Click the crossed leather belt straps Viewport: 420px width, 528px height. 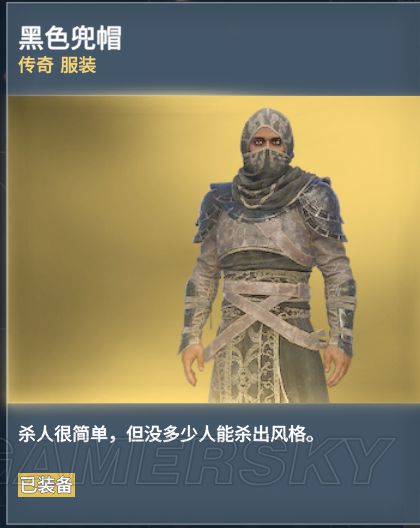tap(266, 311)
